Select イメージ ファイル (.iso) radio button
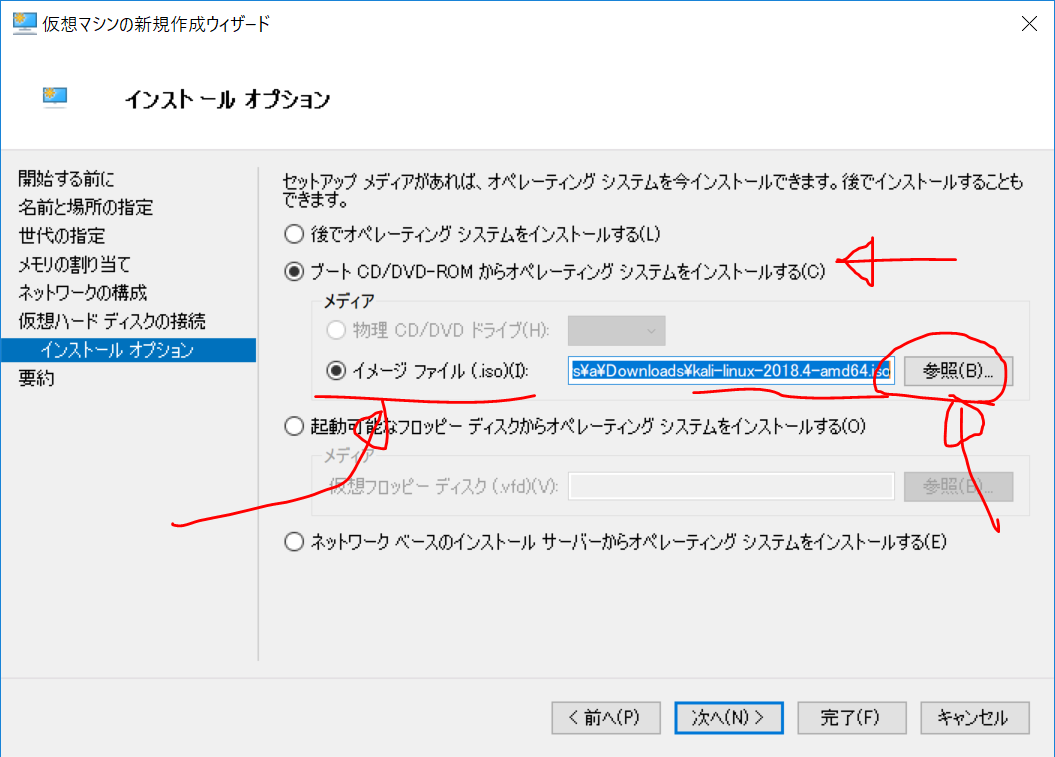 336,371
